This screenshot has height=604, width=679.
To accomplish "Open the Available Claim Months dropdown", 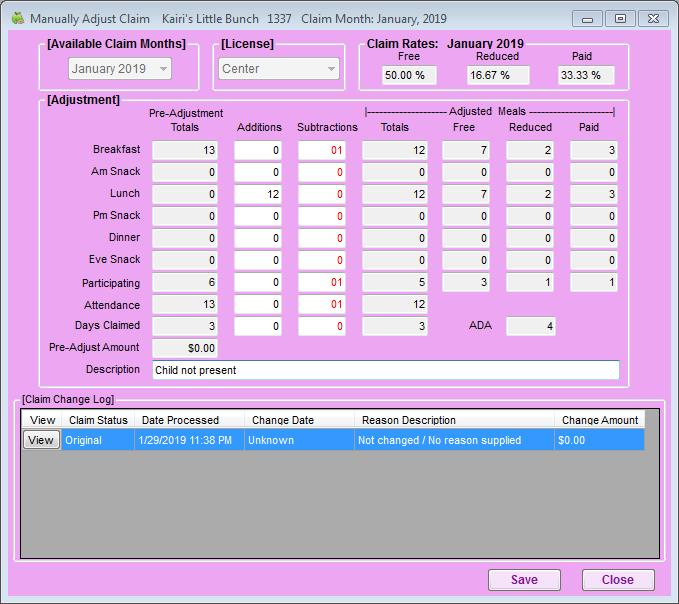I will 120,68.
